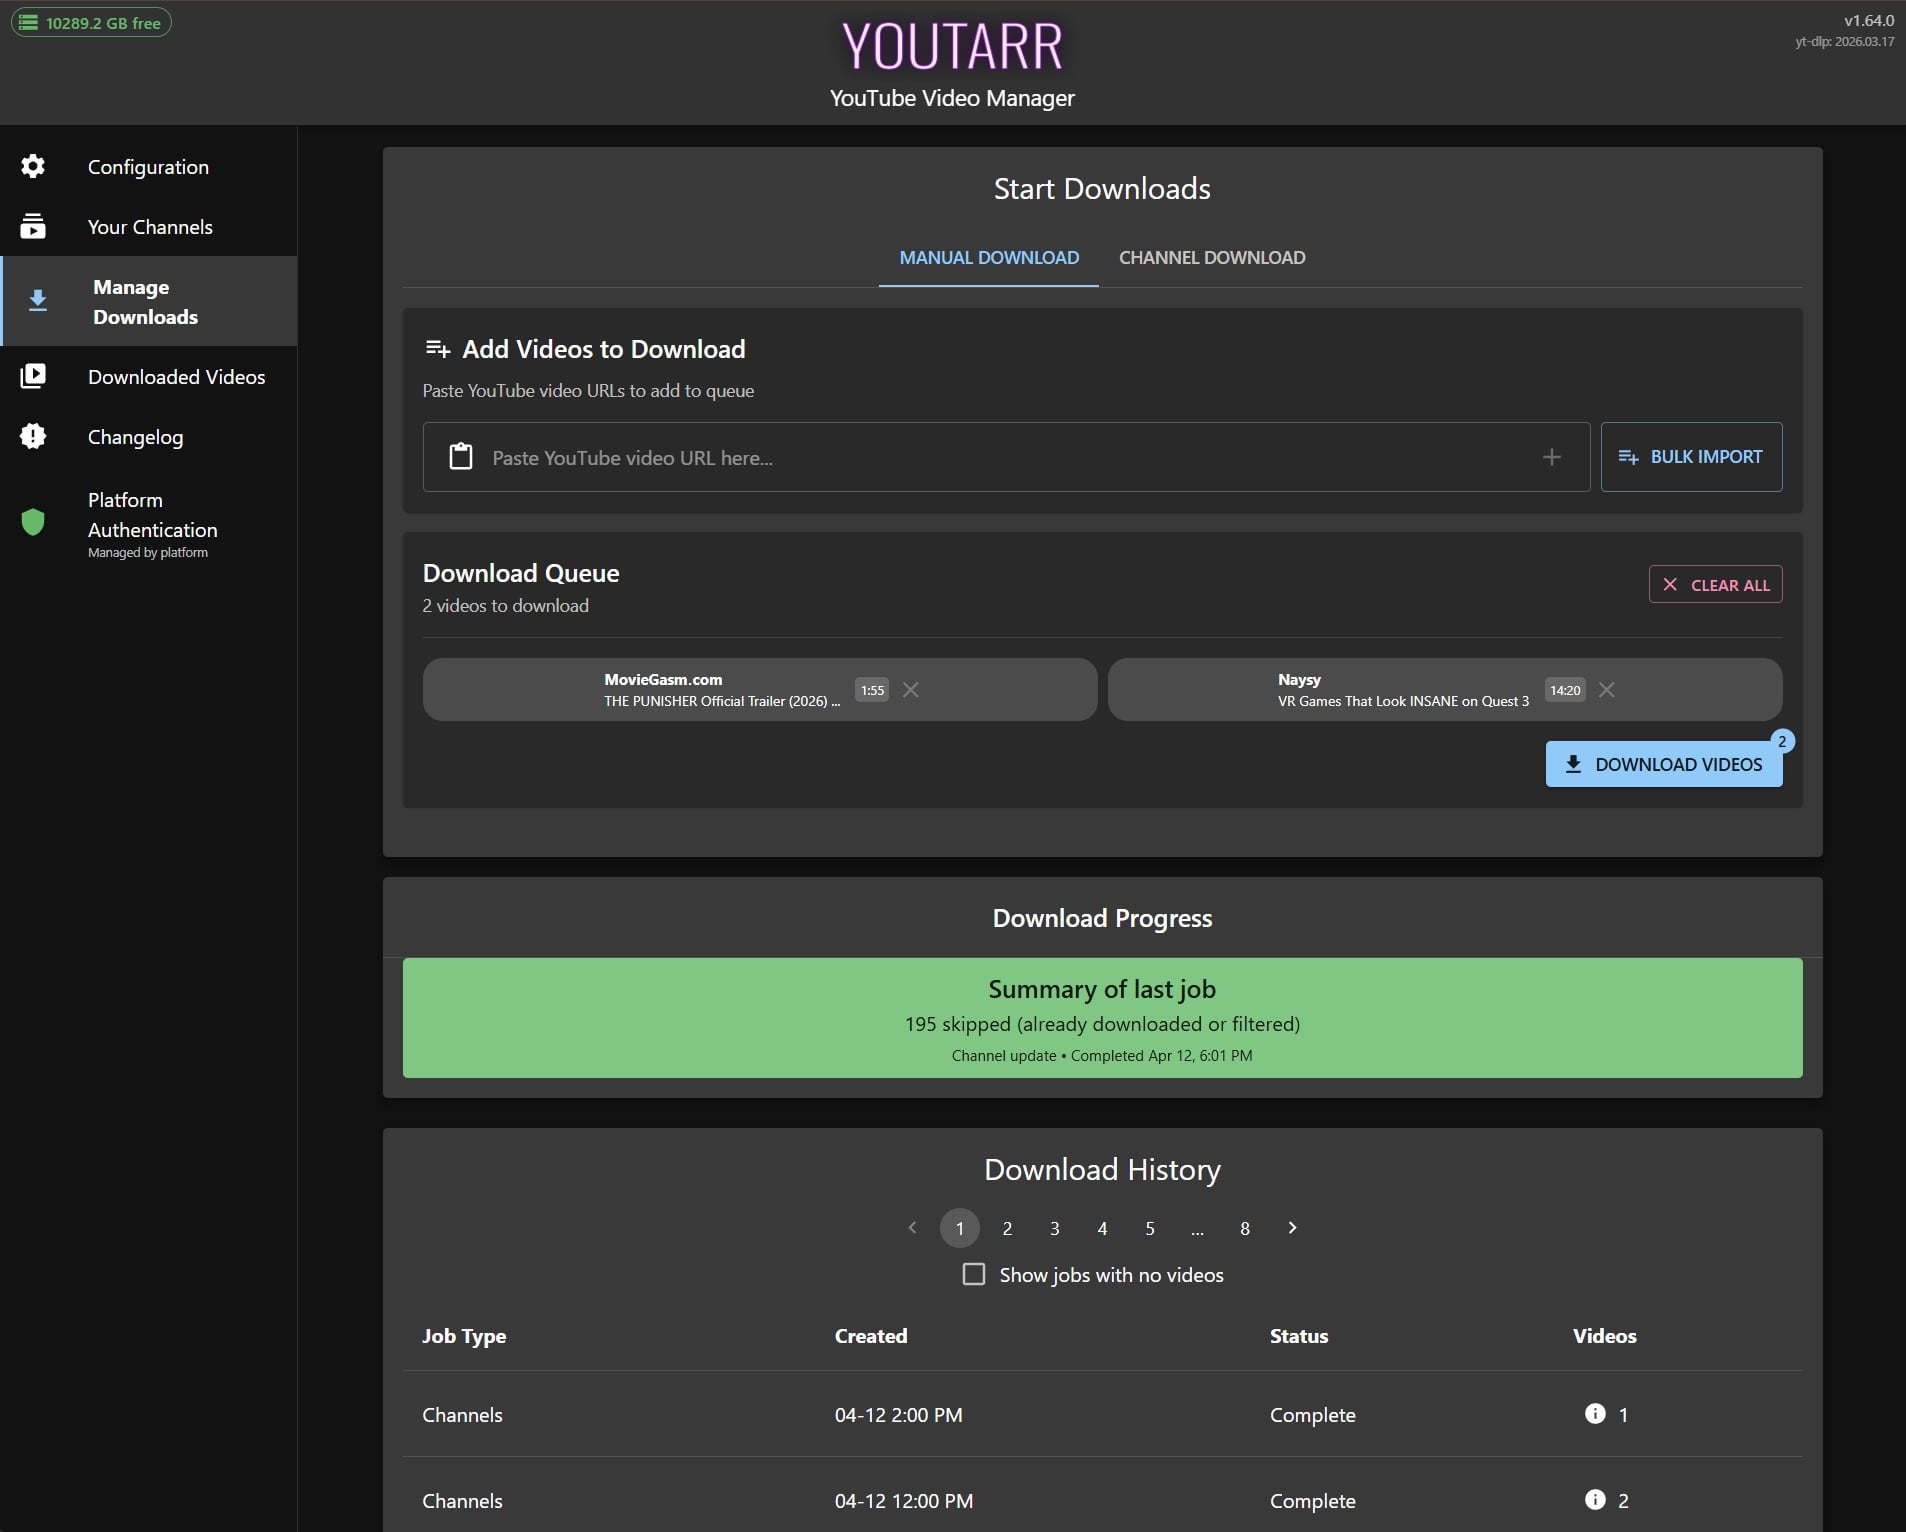Go to next Download History page
The image size is (1906, 1532).
[1291, 1228]
